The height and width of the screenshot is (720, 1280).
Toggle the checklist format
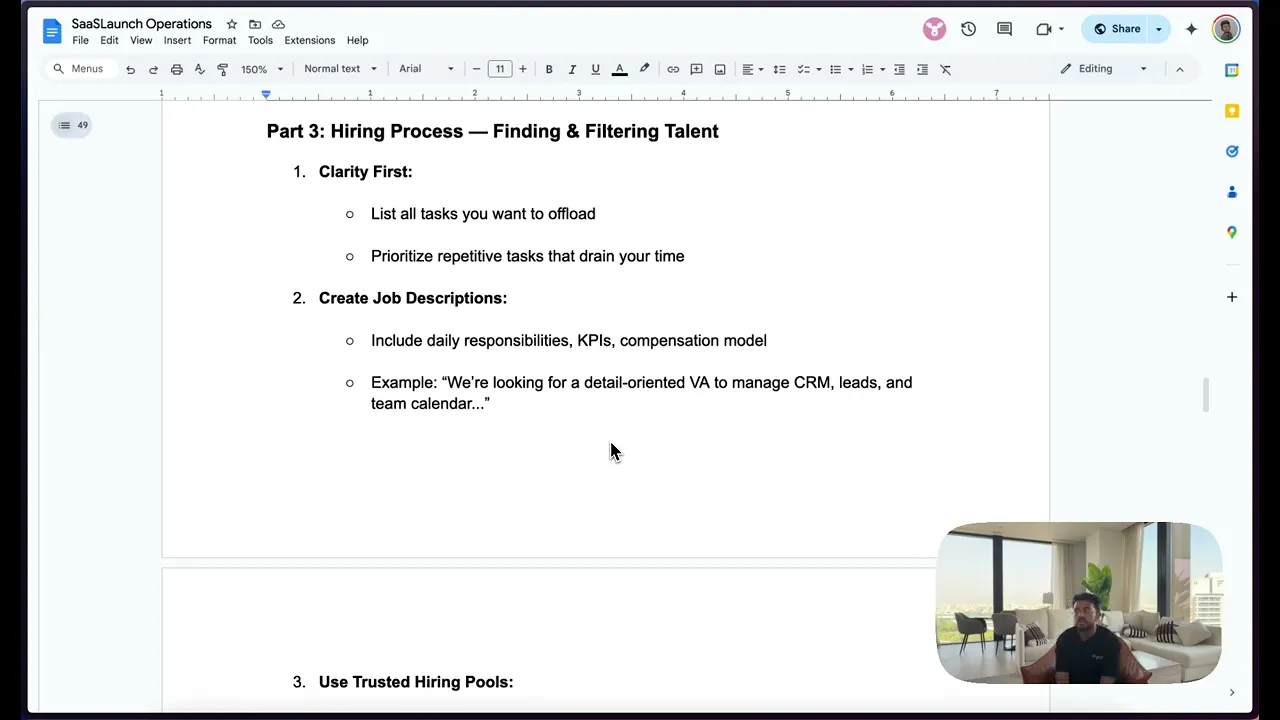click(803, 69)
